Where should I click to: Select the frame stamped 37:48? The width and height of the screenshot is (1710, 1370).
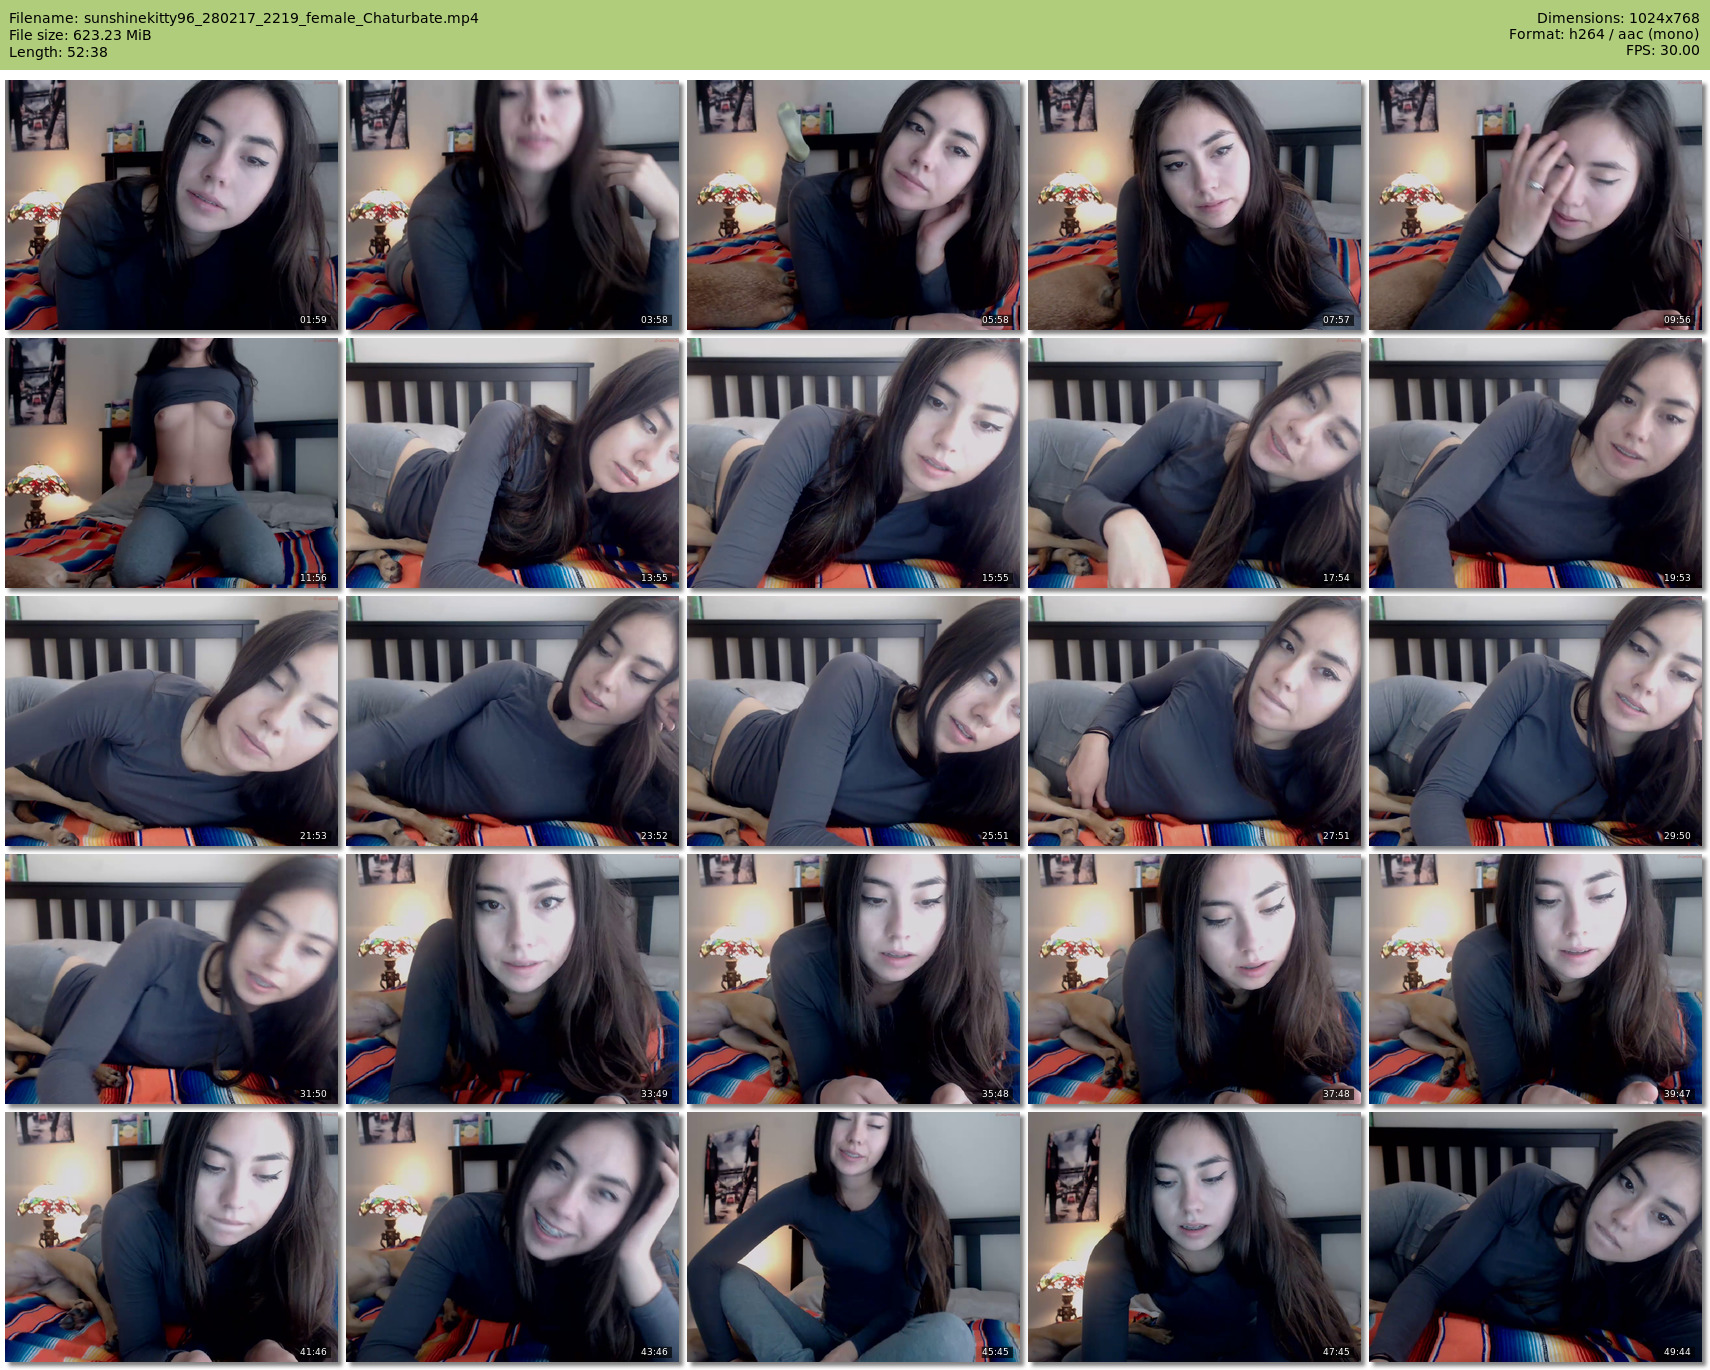(1195, 979)
